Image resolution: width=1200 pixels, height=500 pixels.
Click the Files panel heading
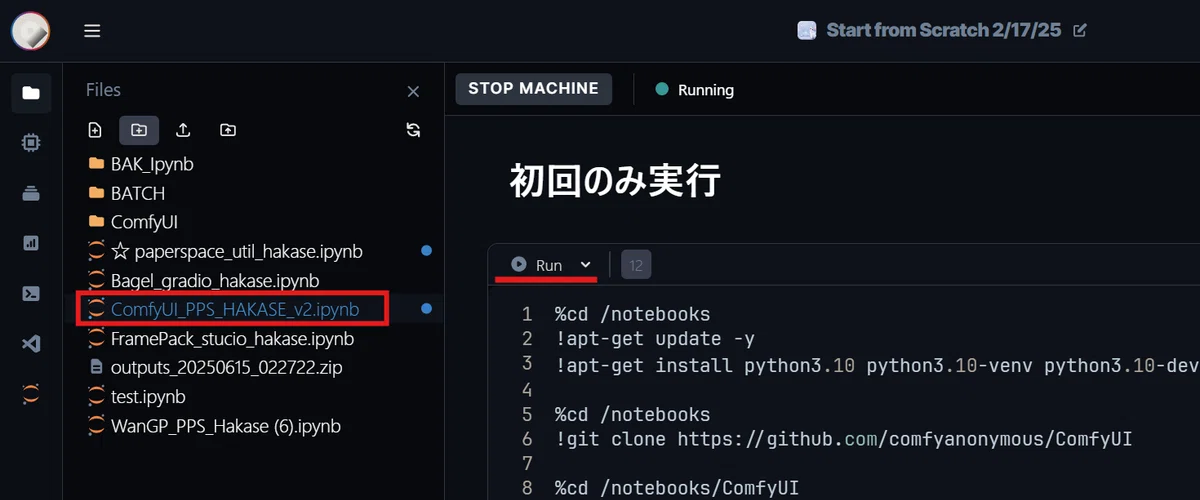coord(103,90)
